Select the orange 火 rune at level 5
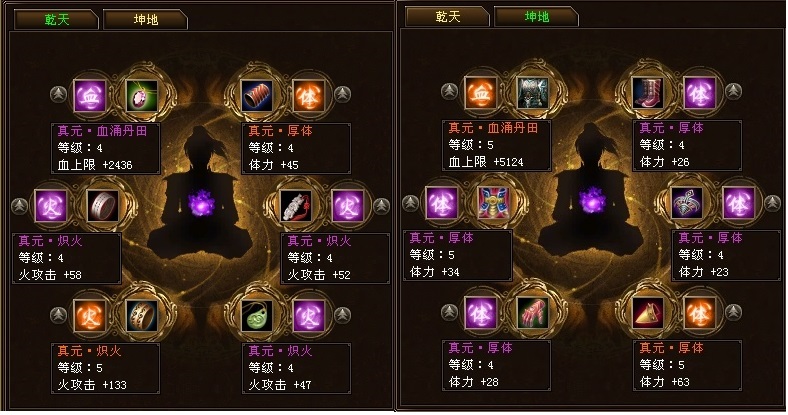 [x=89, y=316]
